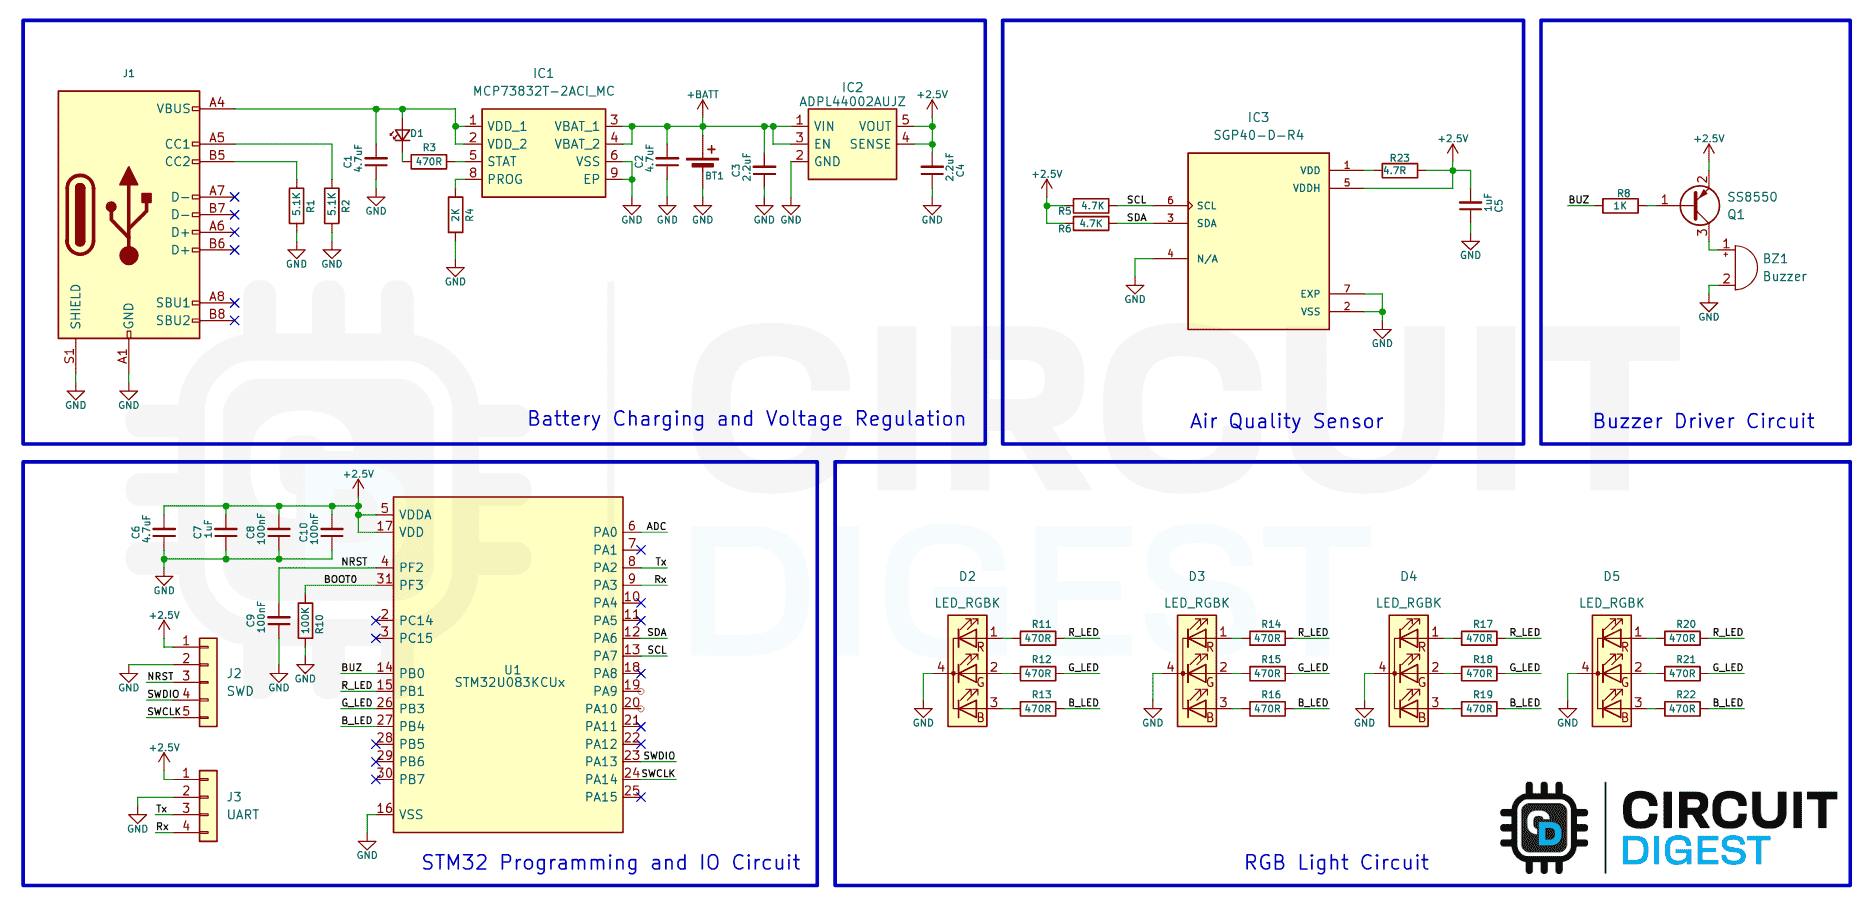Click the Air Quality Sensor section title
The width and height of the screenshot is (1875, 912).
(x=1285, y=421)
